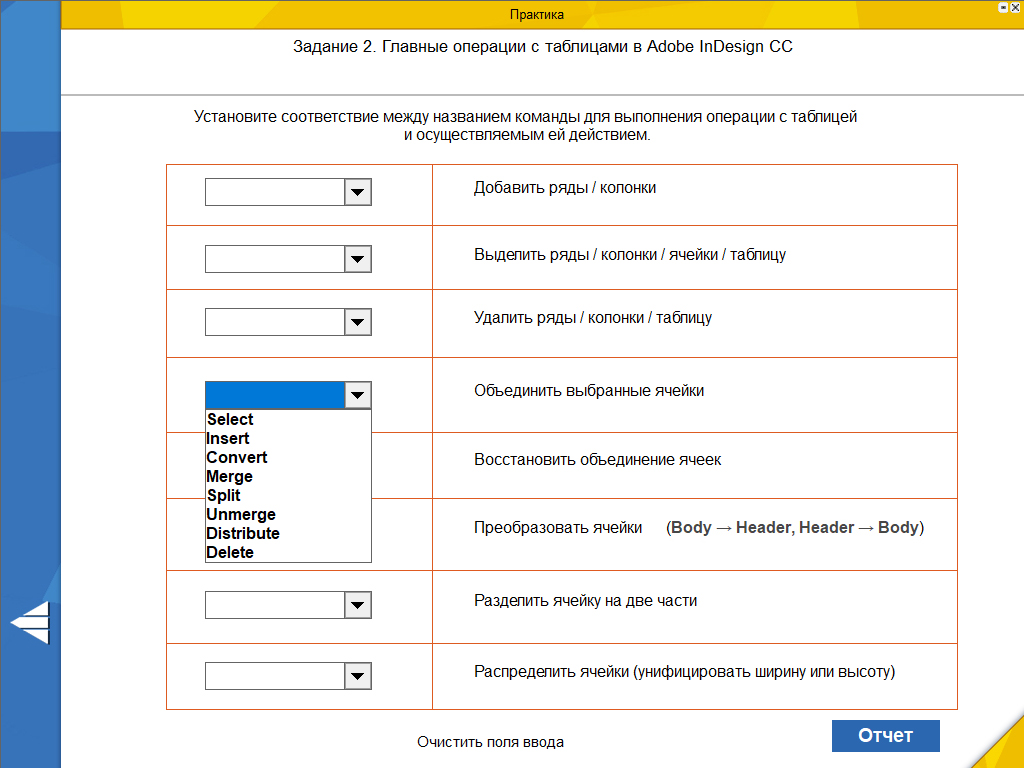Pick 'Delete' from the dropdown options
This screenshot has height=768, width=1024.
pos(230,553)
